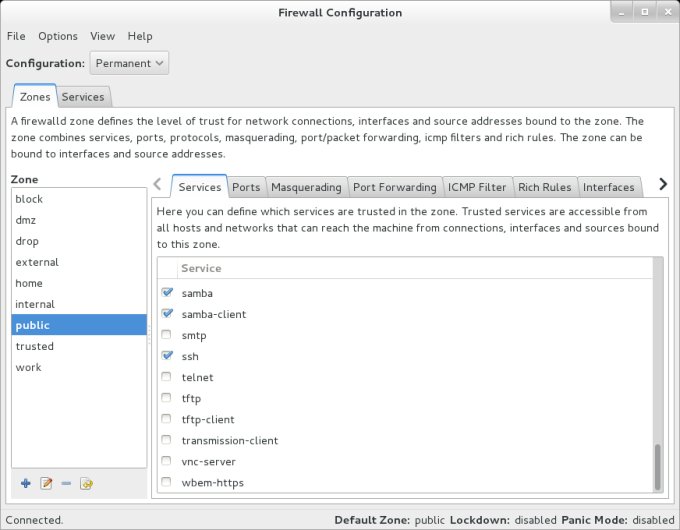This screenshot has height=530, width=680.
Task: Enable the telnet service checkbox
Action: pos(167,377)
